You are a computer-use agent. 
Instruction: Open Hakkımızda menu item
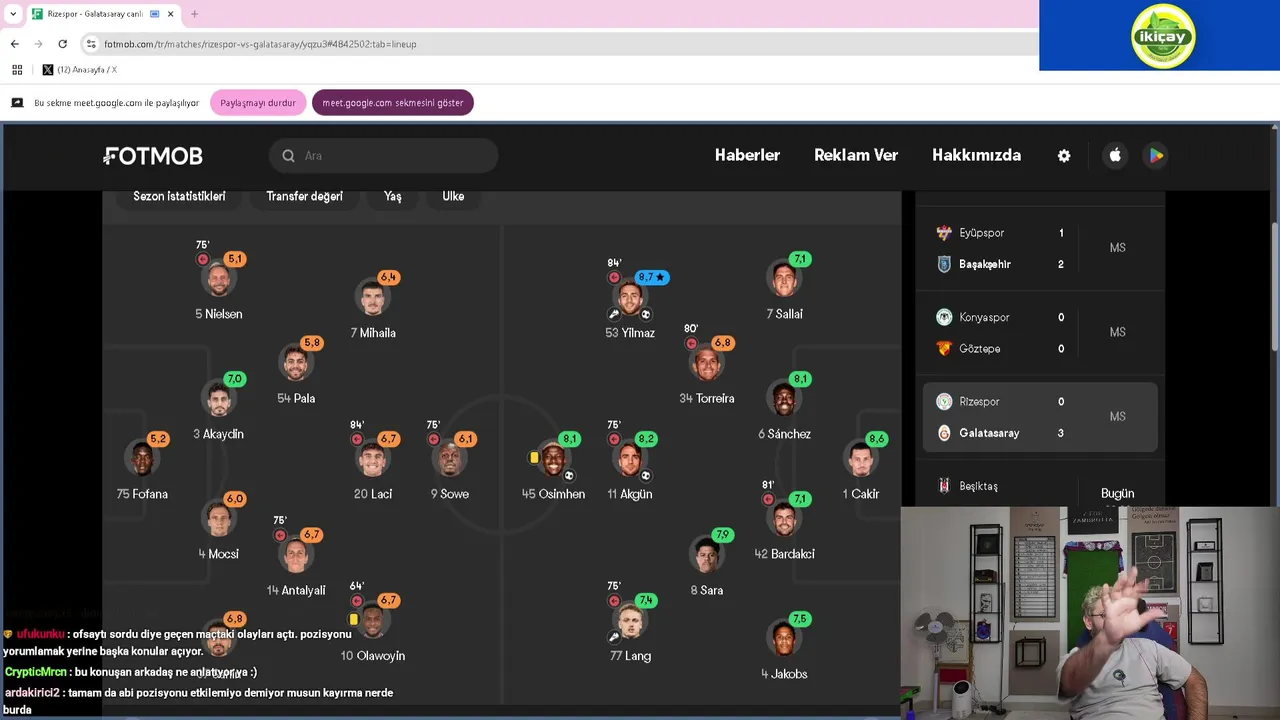point(976,155)
